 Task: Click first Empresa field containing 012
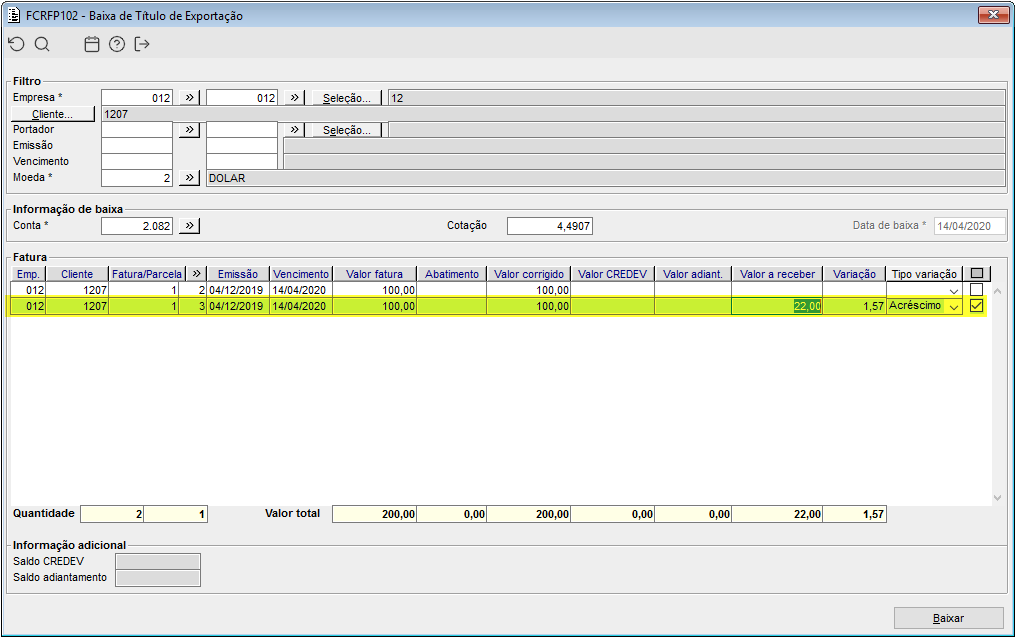(137, 98)
